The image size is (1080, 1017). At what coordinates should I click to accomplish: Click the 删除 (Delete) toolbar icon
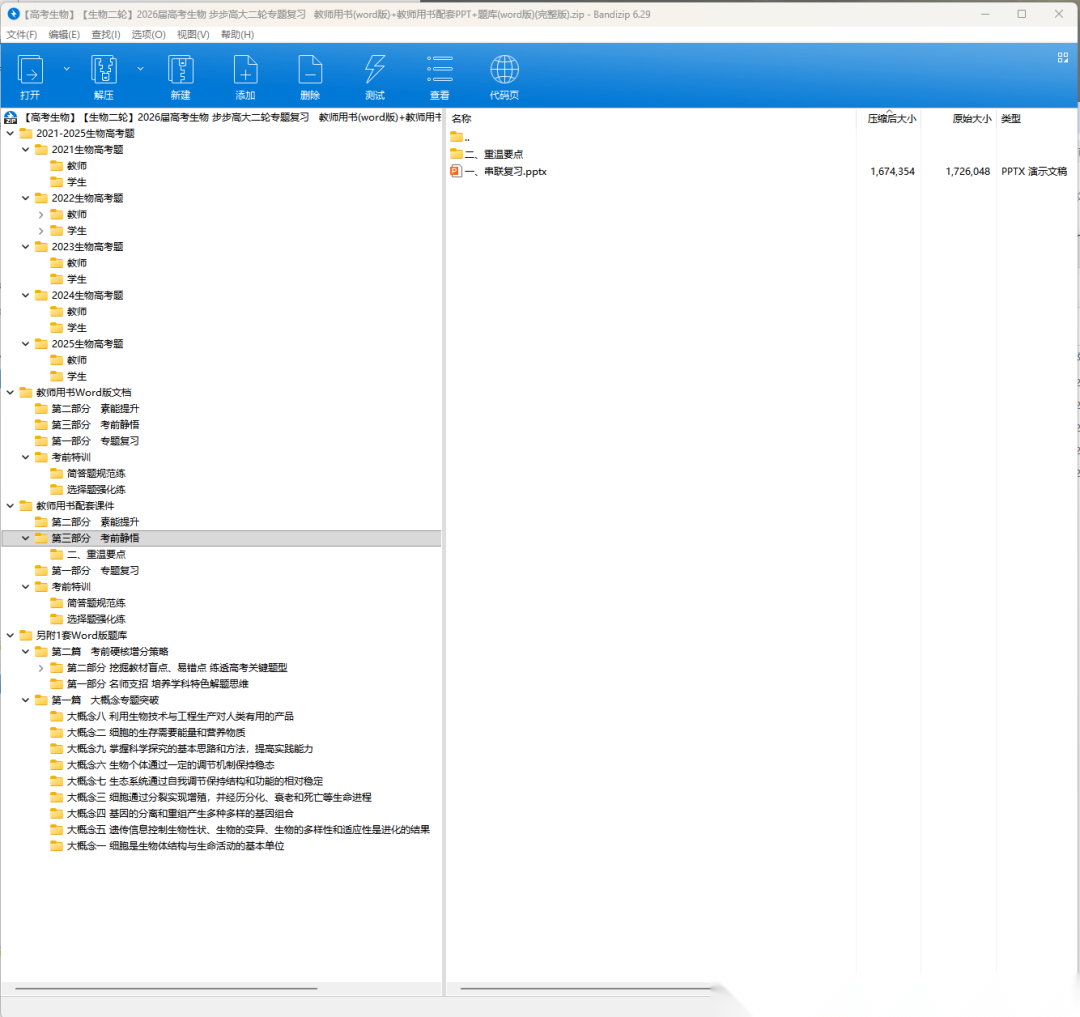pyautogui.click(x=310, y=71)
